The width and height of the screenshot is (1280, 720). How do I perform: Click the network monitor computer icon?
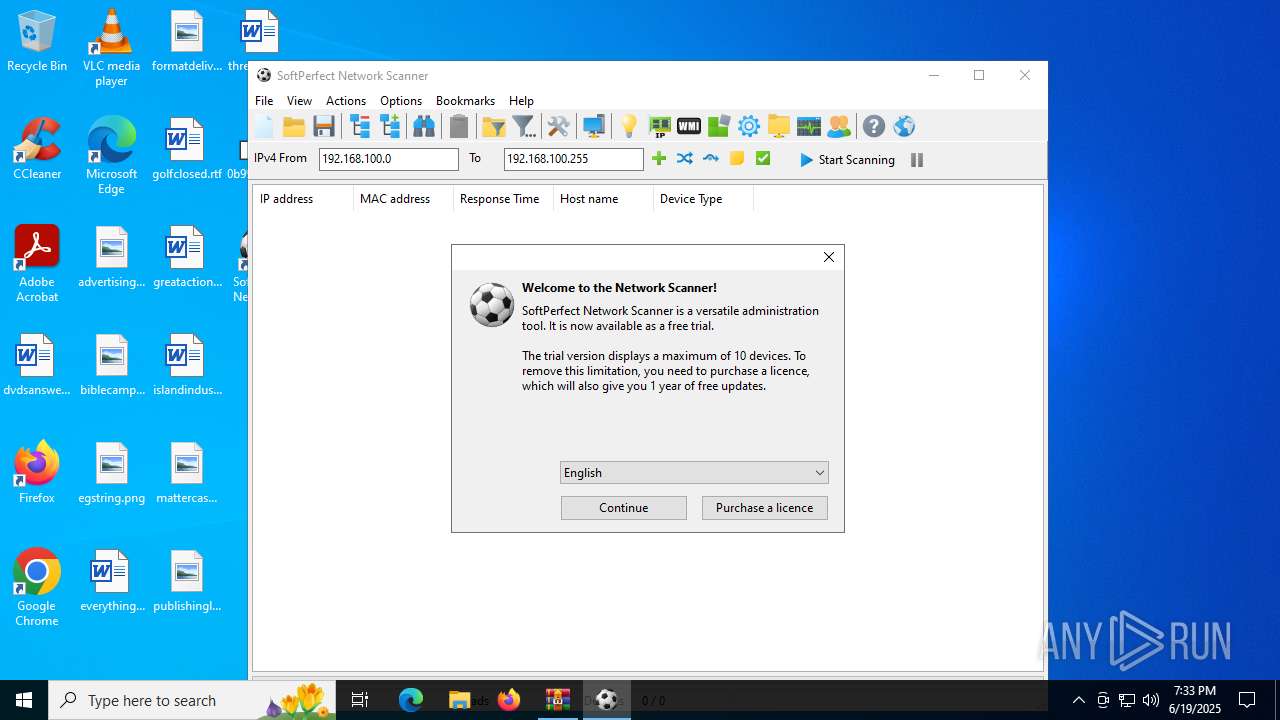(594, 126)
